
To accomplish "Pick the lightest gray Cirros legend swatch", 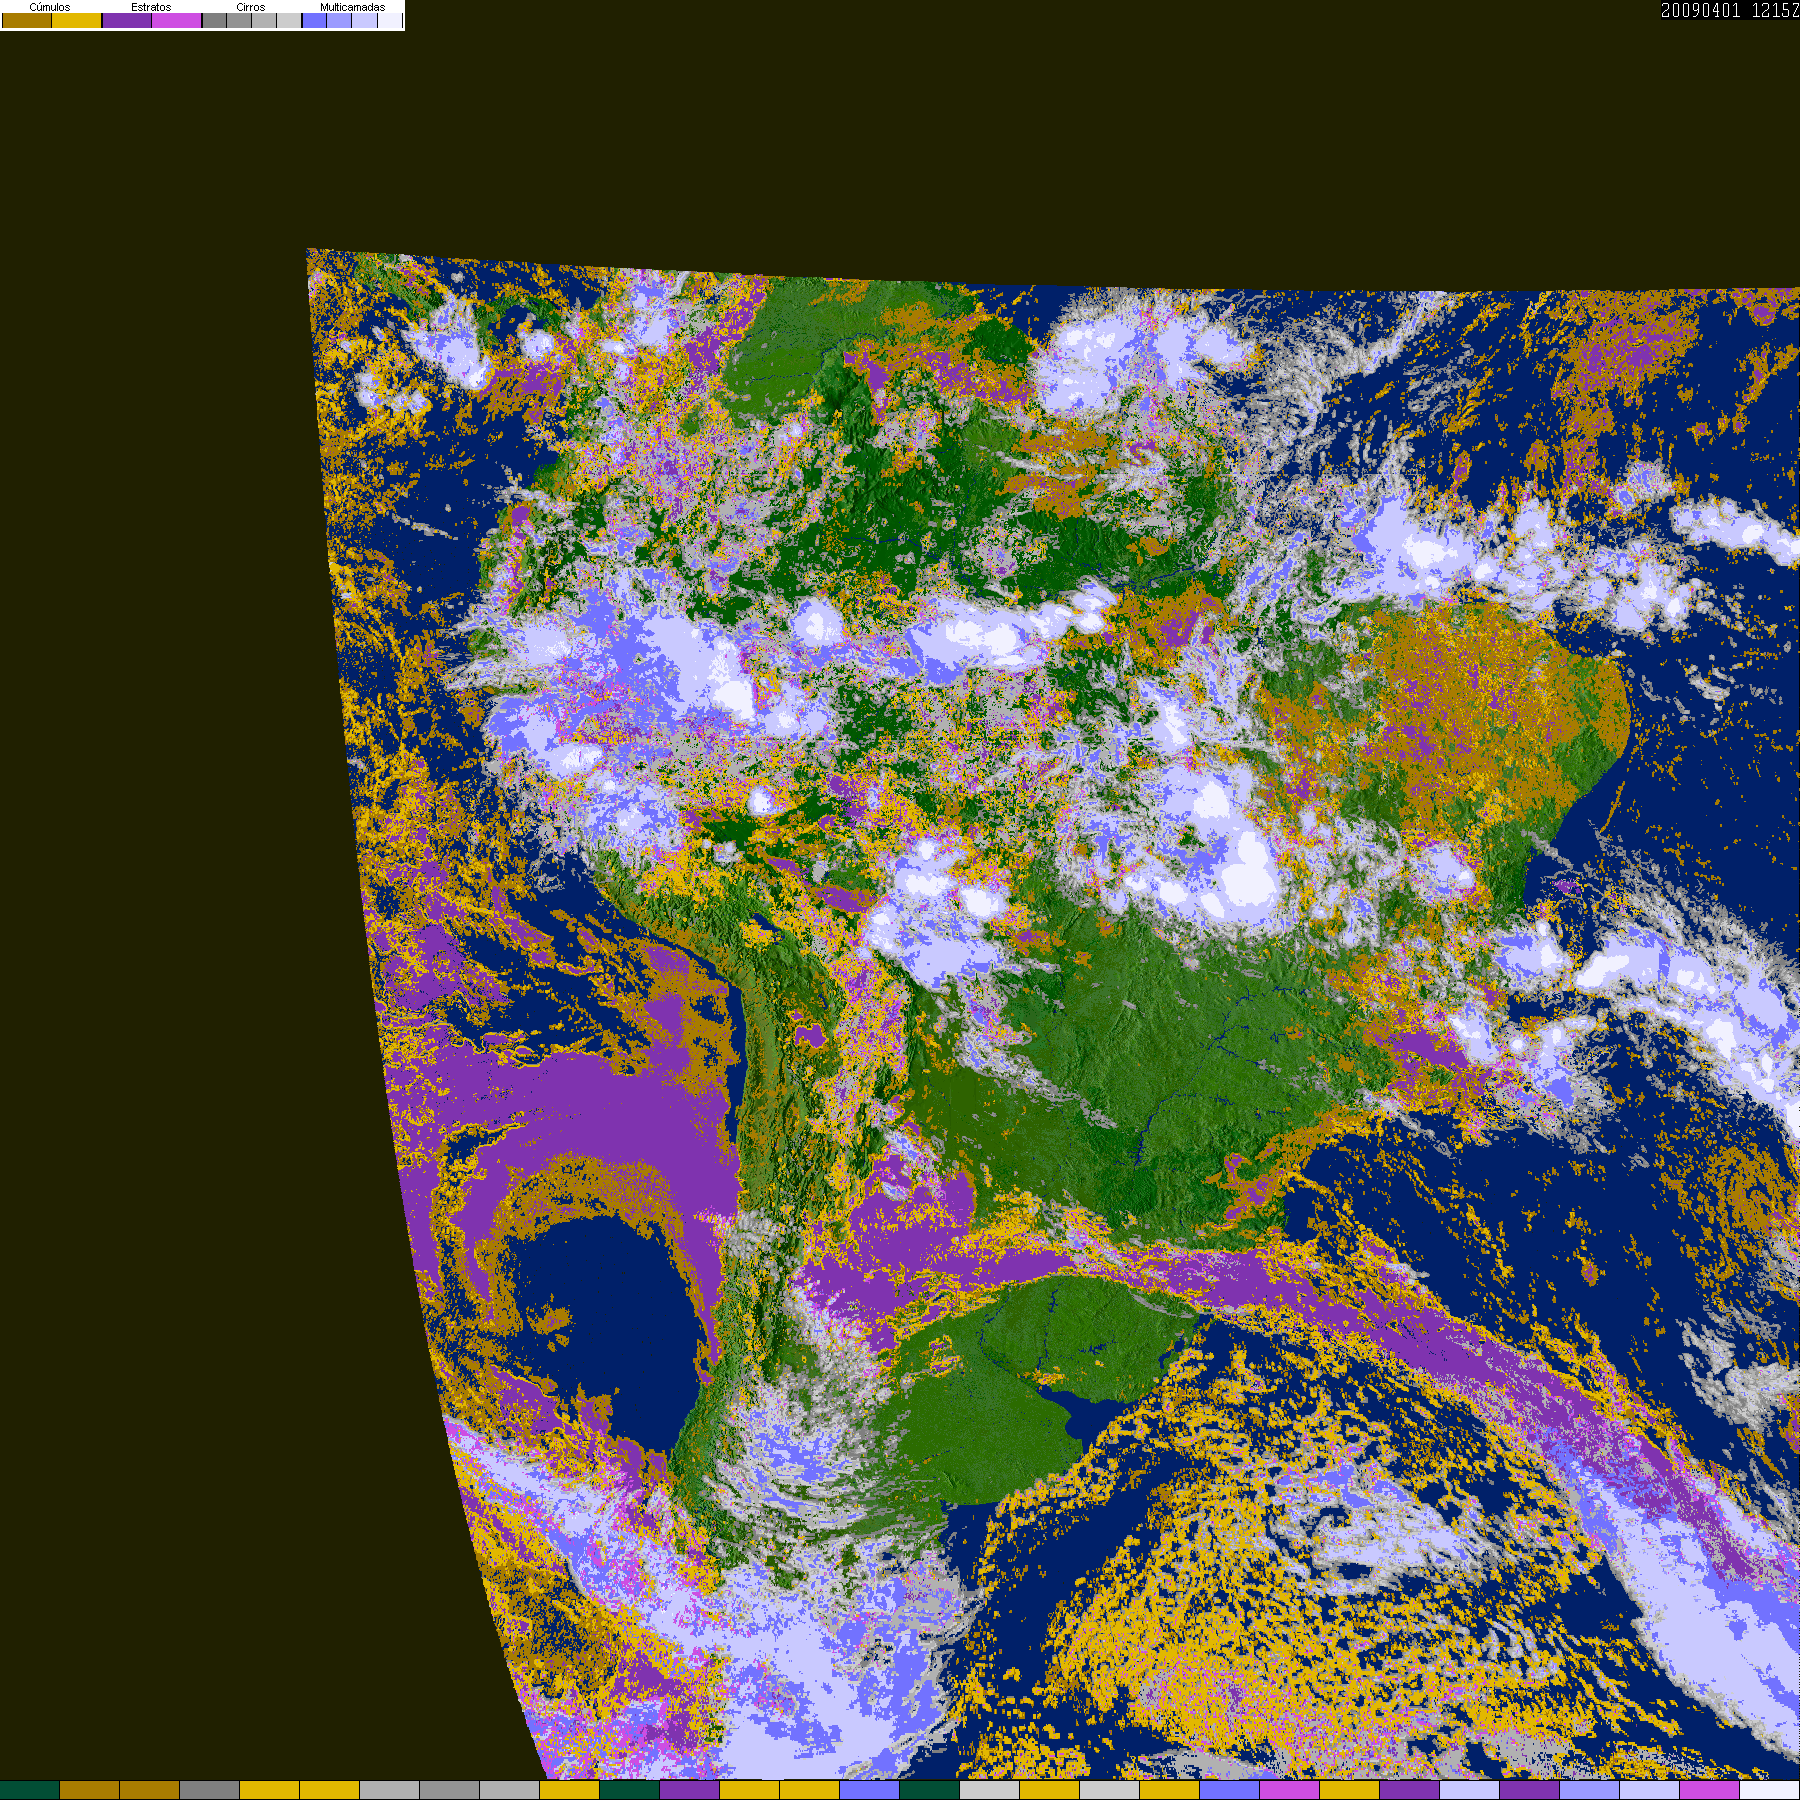I will 289,20.
